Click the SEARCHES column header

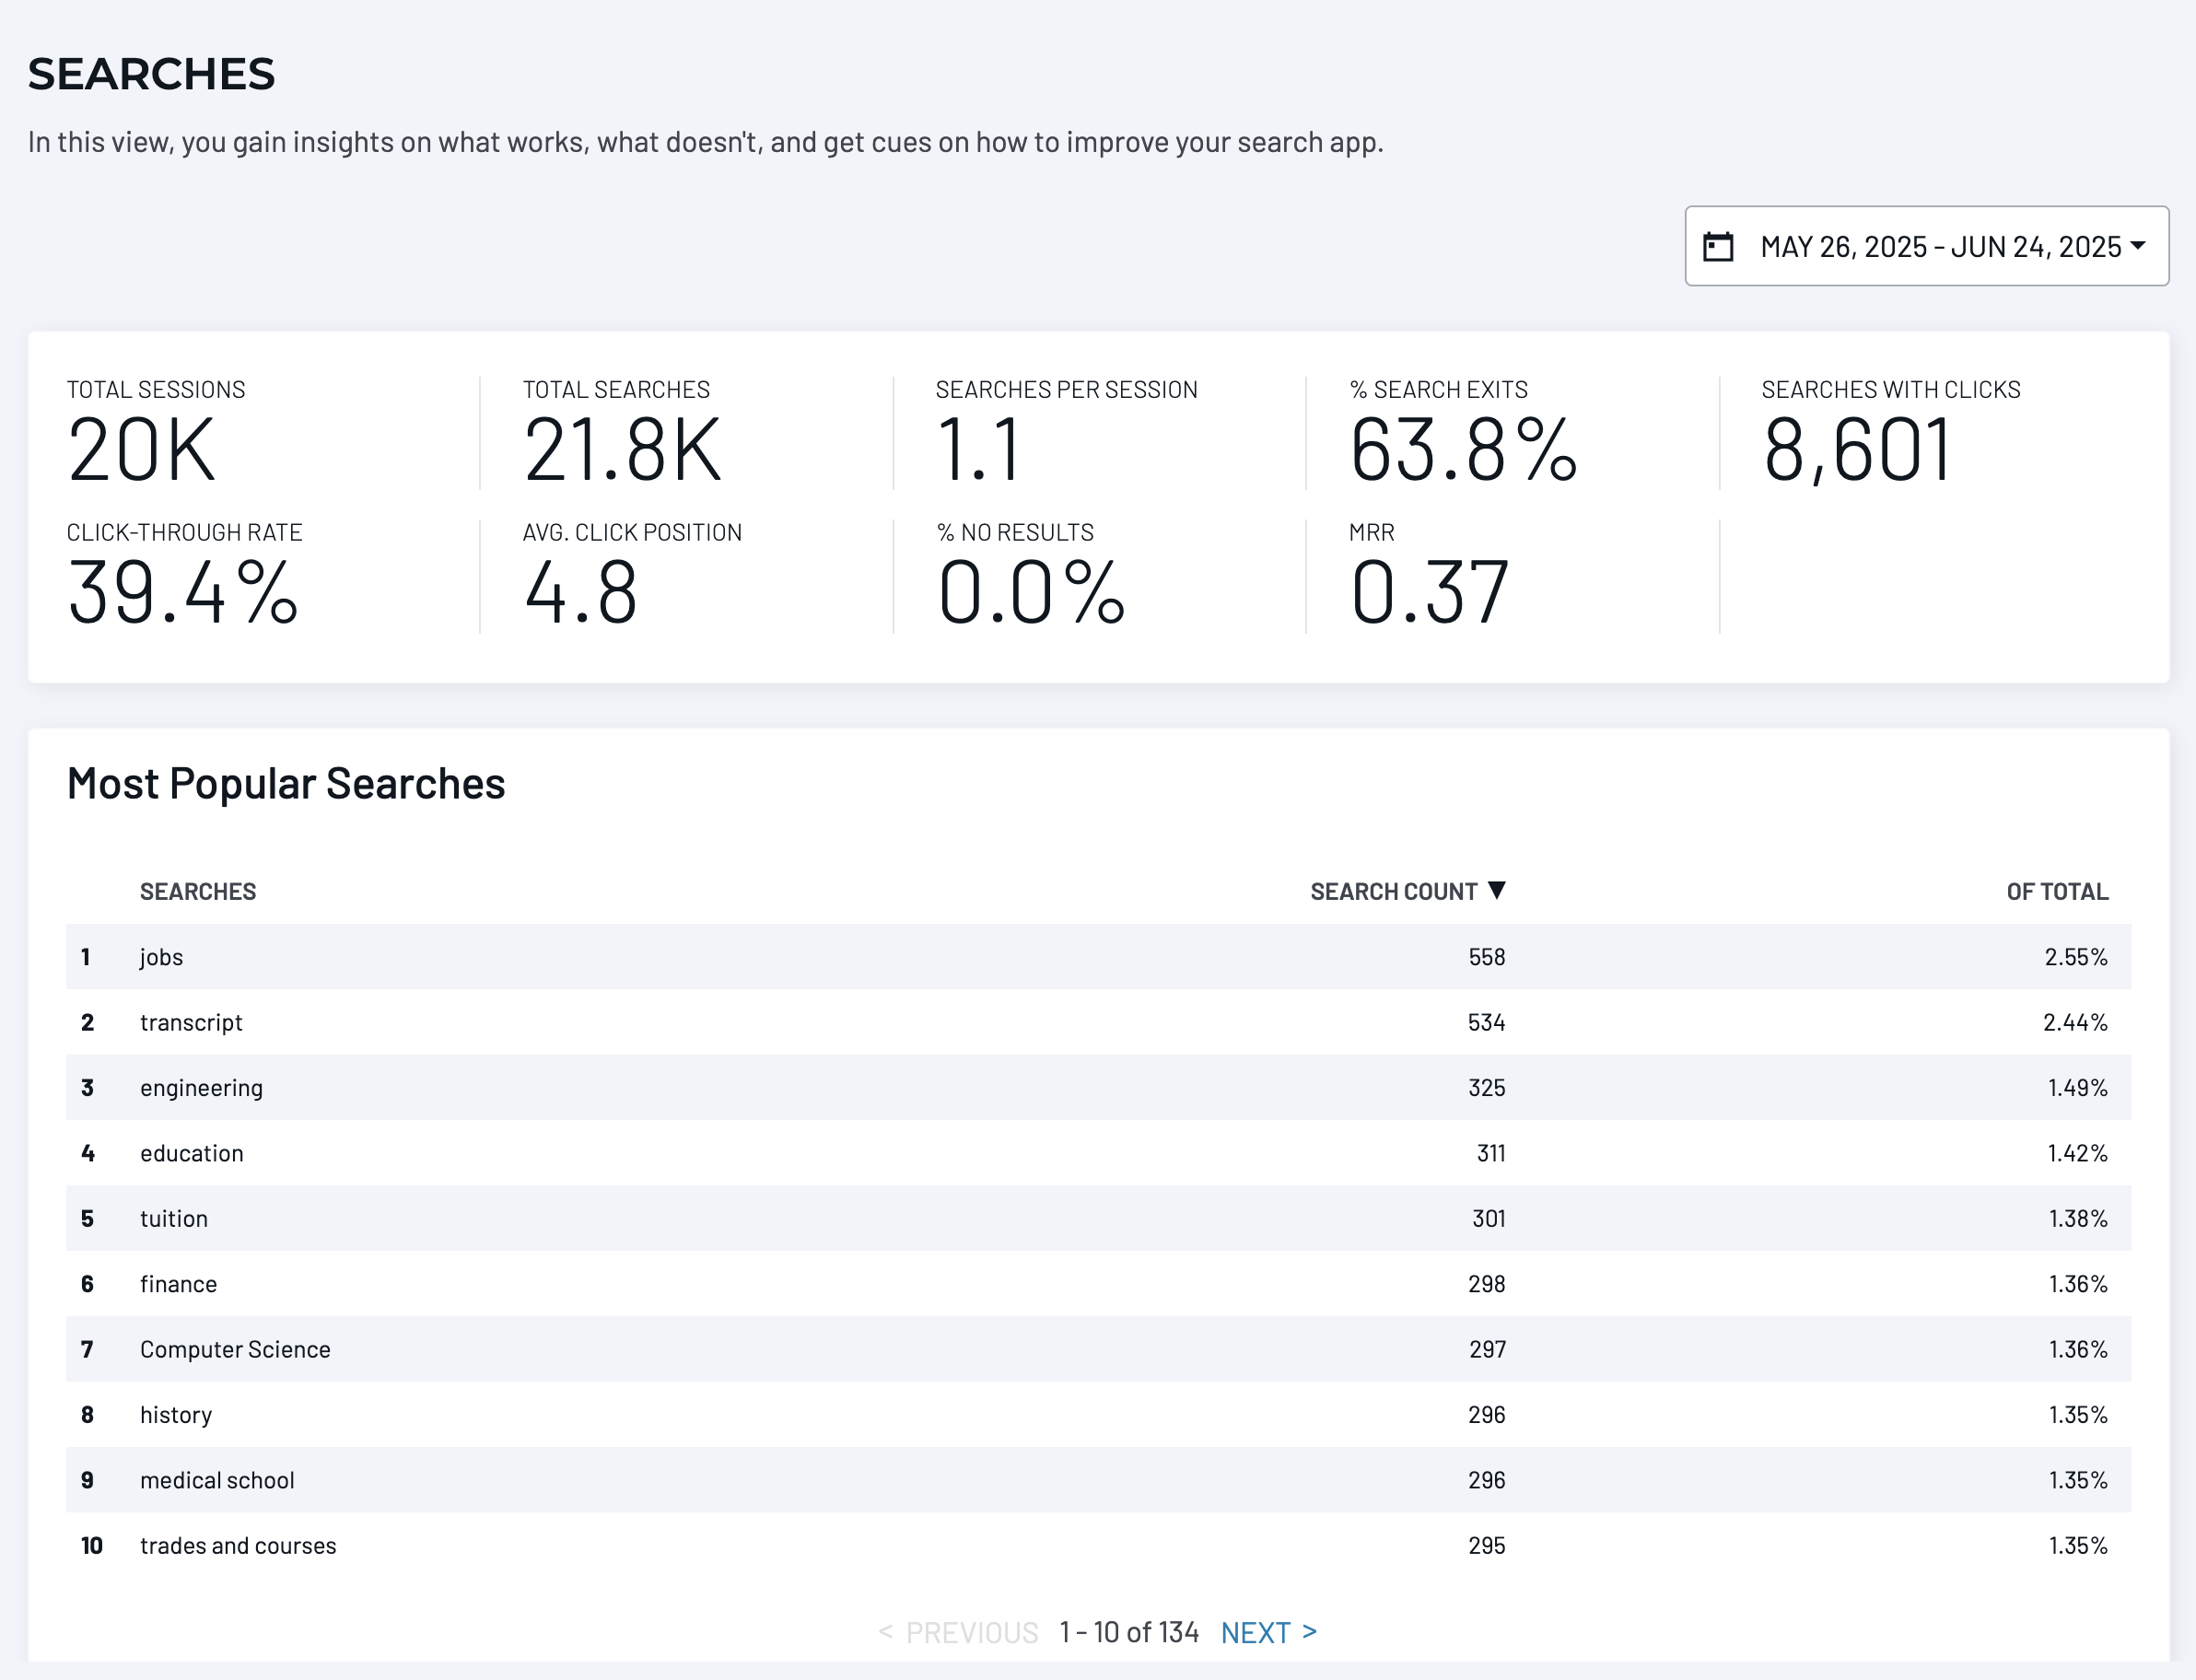click(x=198, y=890)
